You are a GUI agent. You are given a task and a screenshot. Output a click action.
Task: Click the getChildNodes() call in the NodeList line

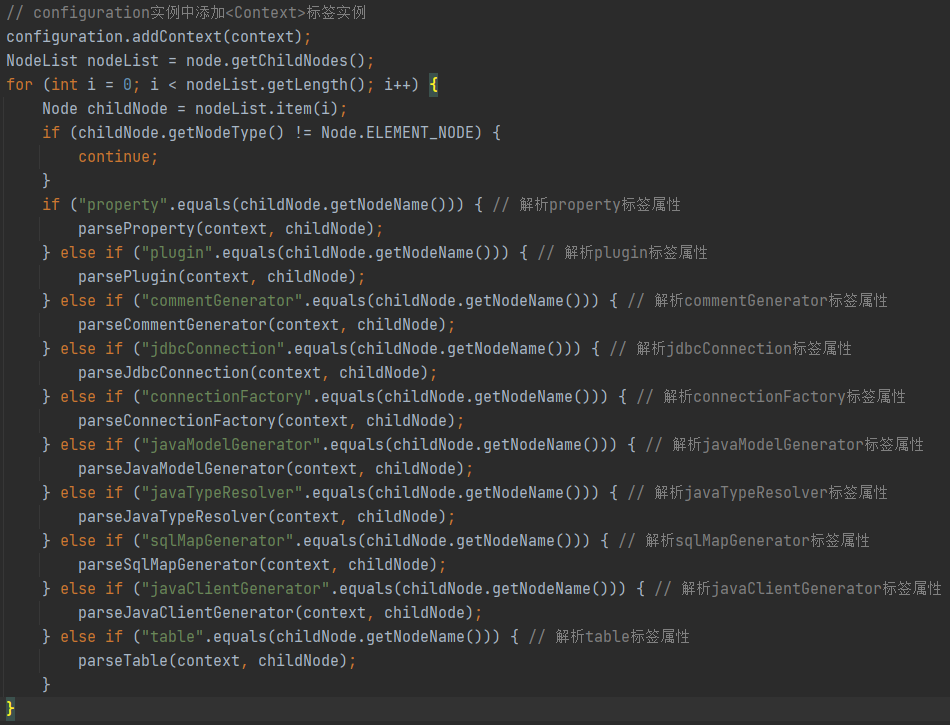click(299, 61)
